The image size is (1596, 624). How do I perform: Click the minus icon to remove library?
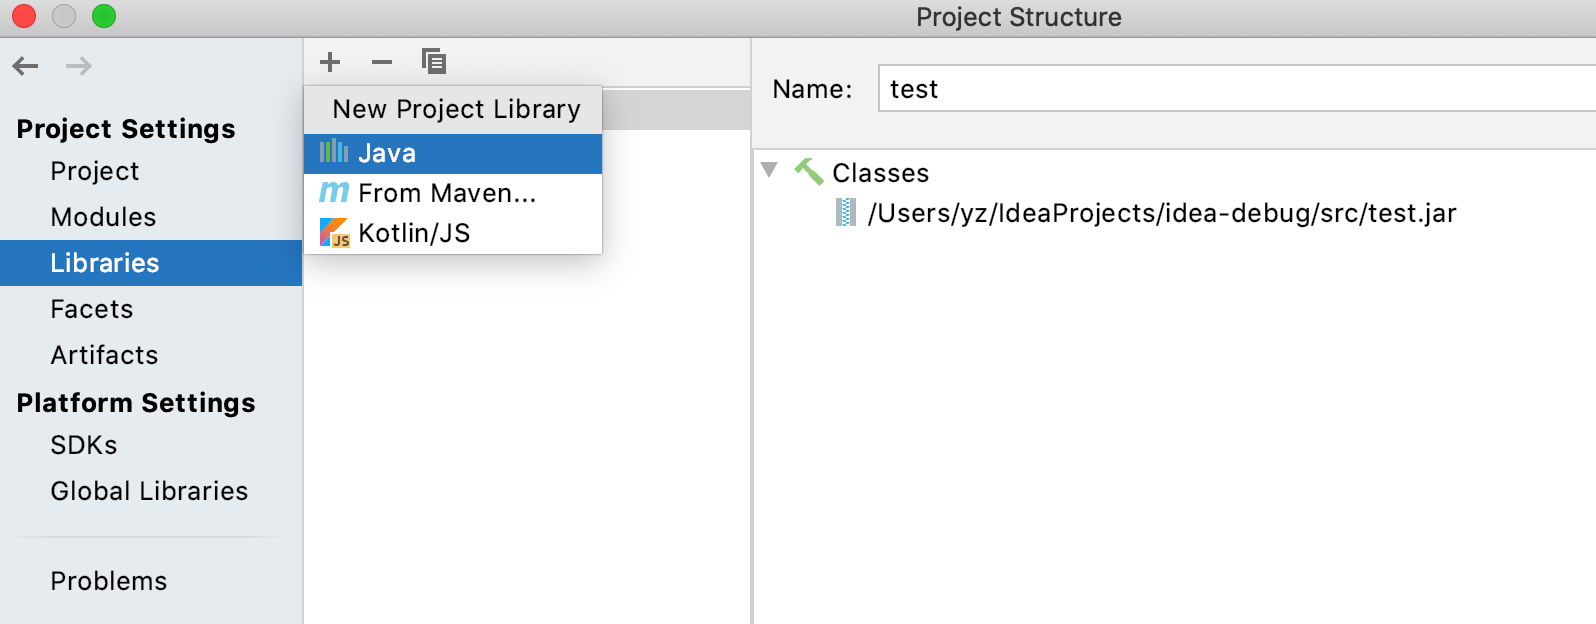pyautogui.click(x=382, y=62)
